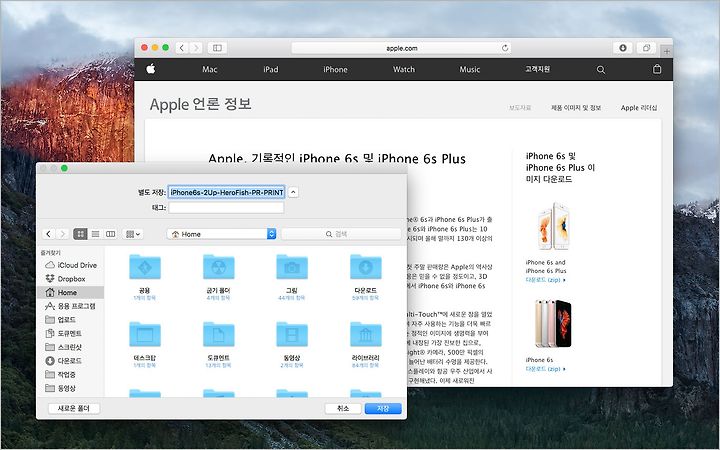The height and width of the screenshot is (450, 720).
Task: Show all tabs in Safari
Action: 646,48
